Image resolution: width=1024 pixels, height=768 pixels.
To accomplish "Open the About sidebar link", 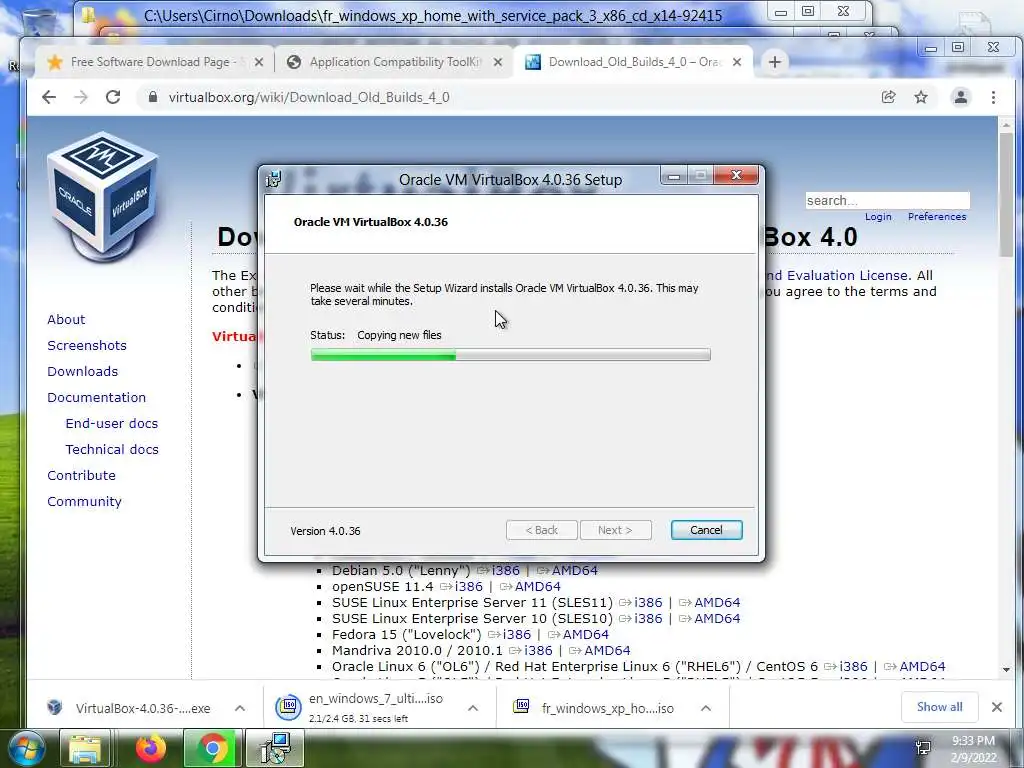I will pyautogui.click(x=66, y=319).
